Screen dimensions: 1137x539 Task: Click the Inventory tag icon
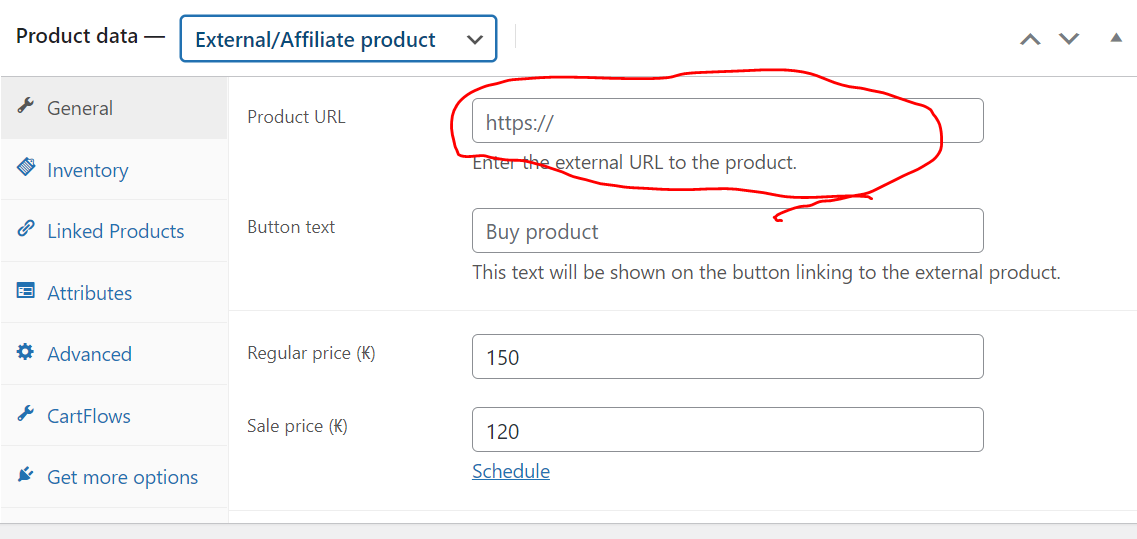(27, 168)
